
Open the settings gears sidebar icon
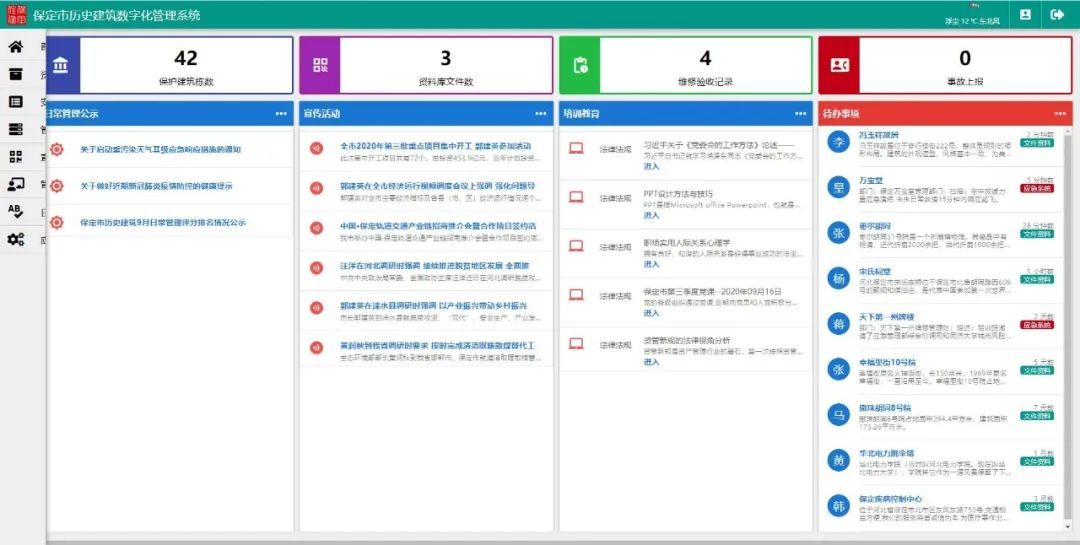[x=15, y=239]
